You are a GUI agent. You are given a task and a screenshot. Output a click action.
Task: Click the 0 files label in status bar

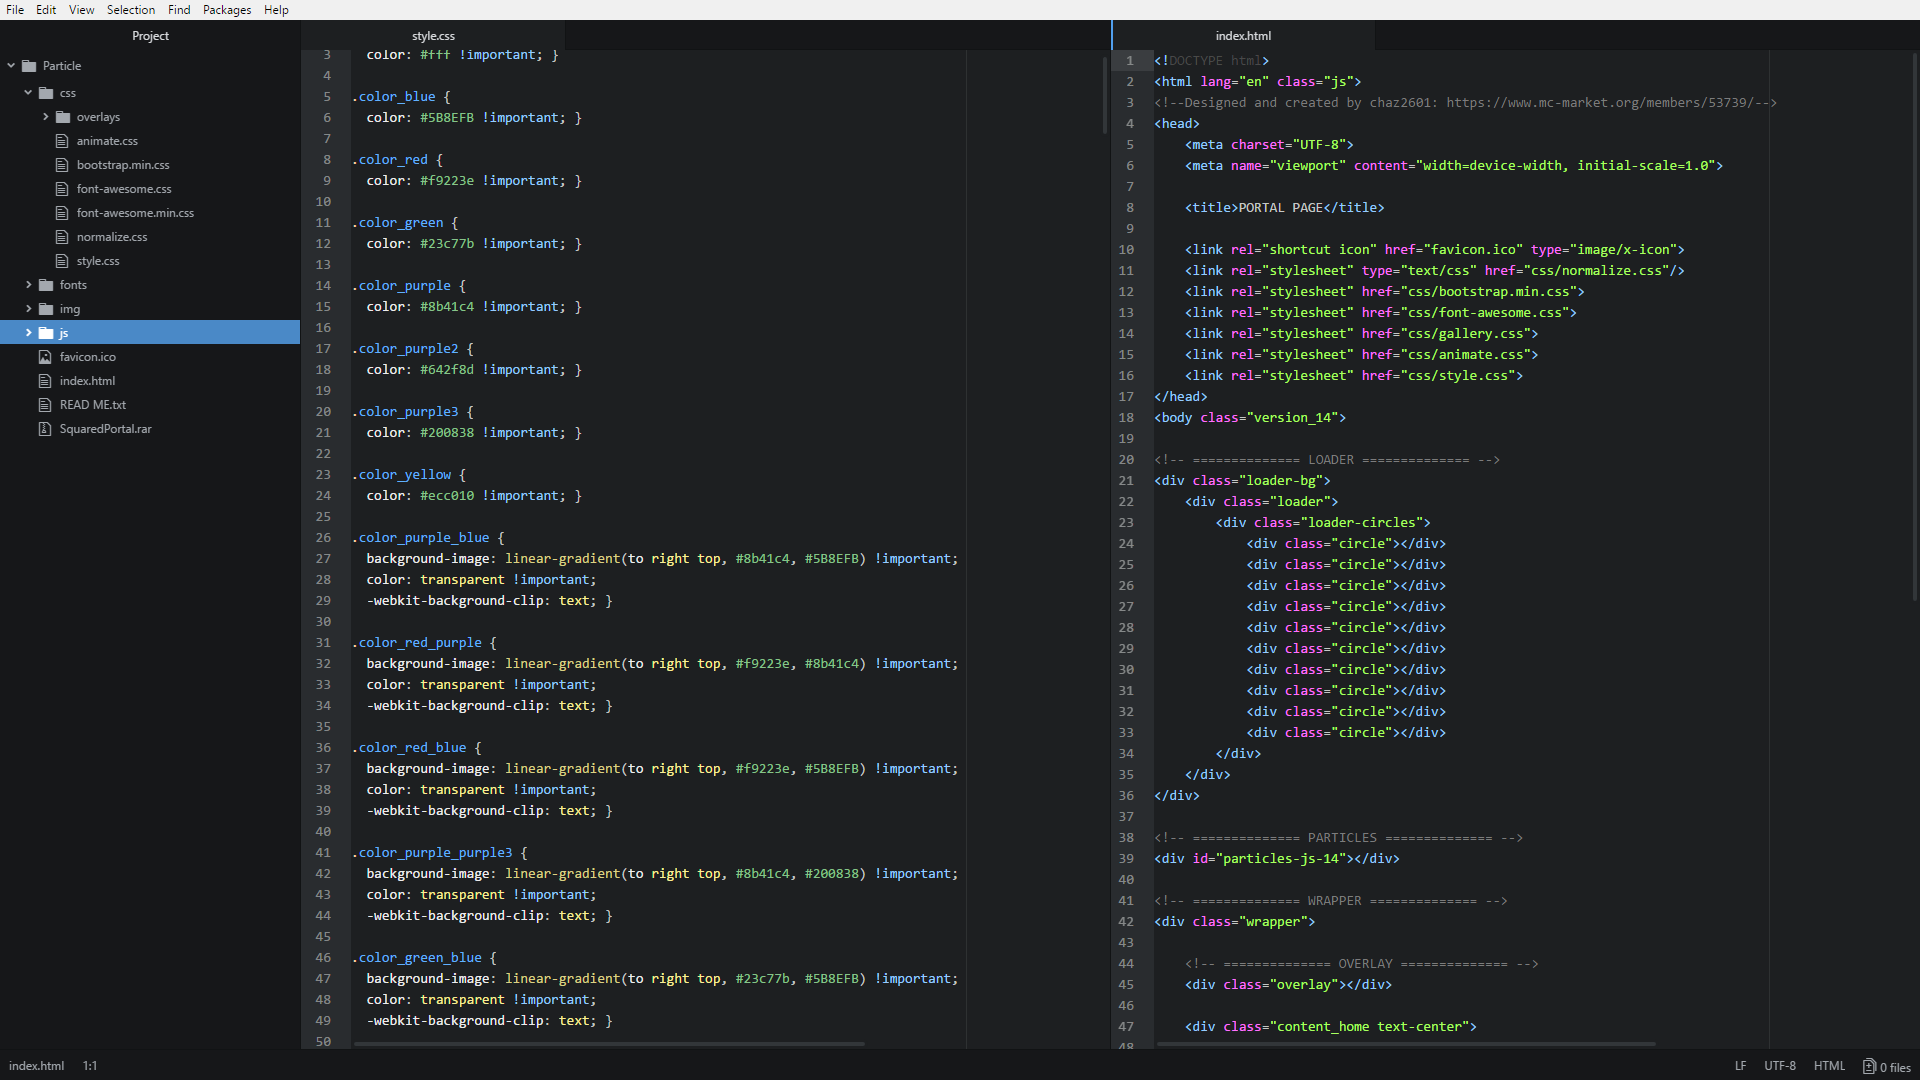[1895, 1067]
